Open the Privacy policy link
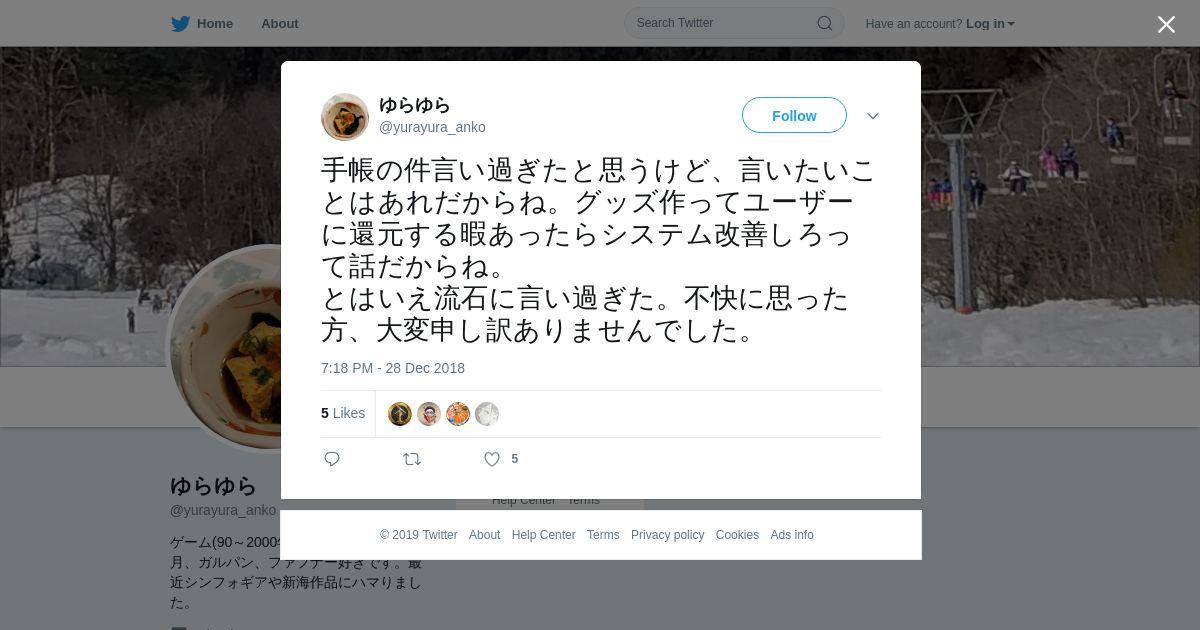The height and width of the screenshot is (630, 1200). click(x=667, y=535)
